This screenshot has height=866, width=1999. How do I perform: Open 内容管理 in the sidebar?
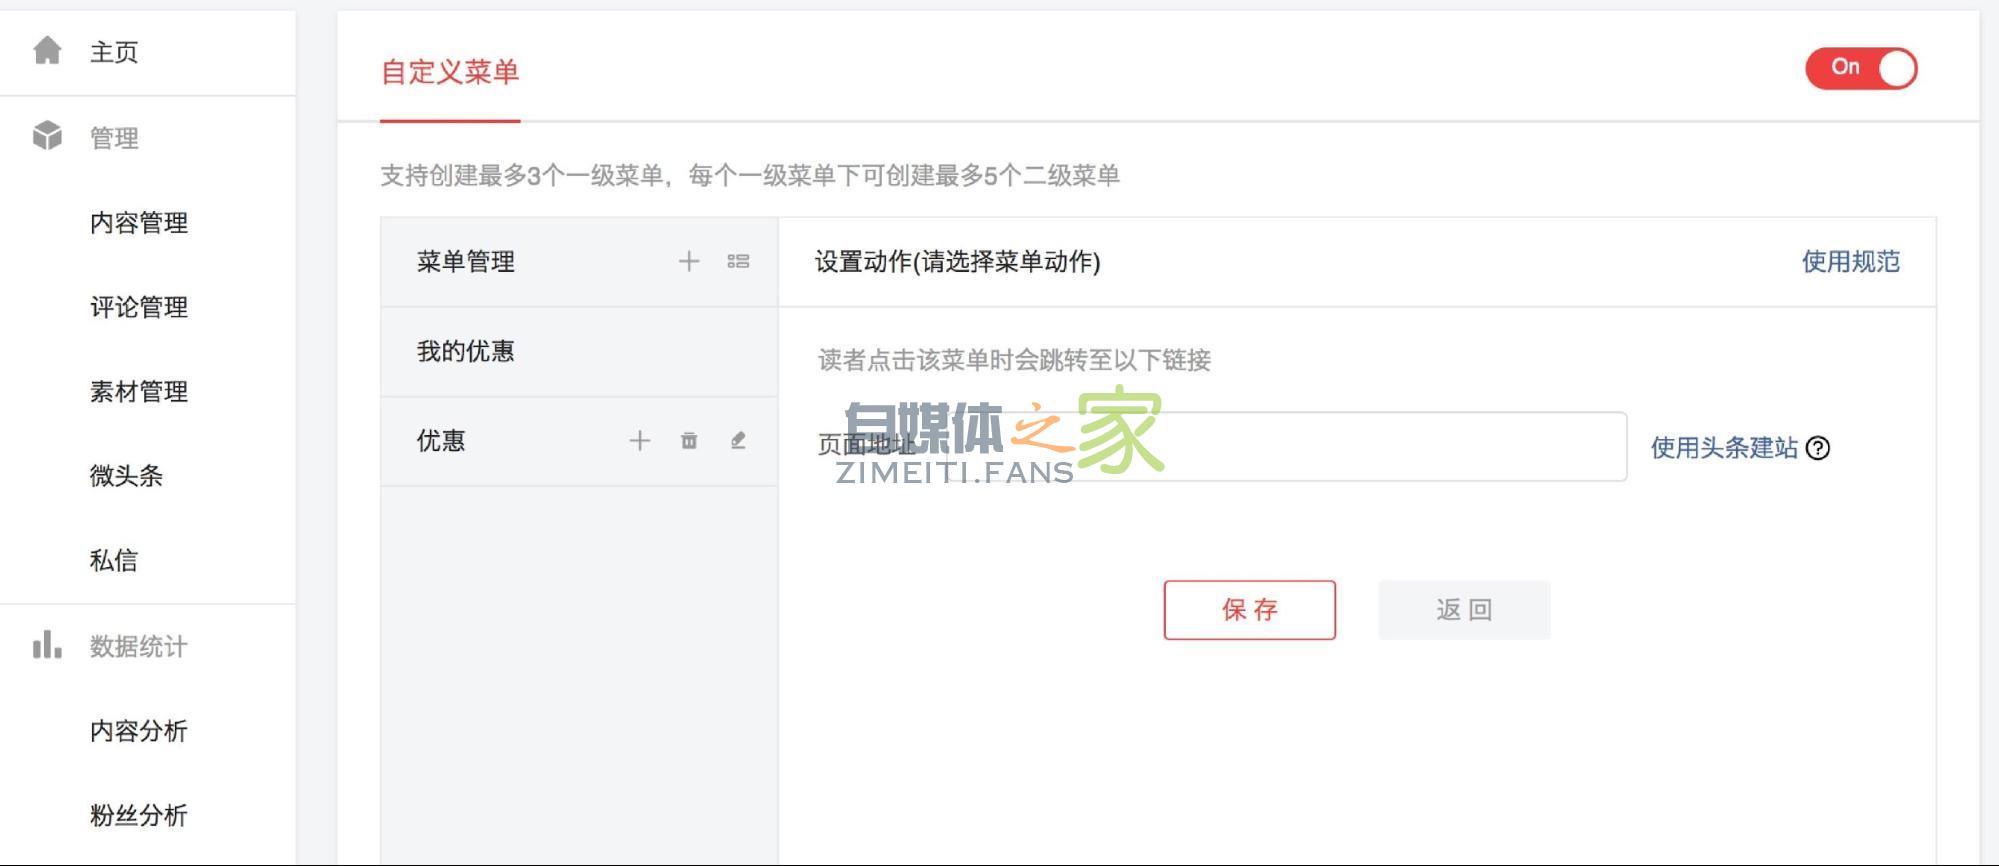(139, 223)
